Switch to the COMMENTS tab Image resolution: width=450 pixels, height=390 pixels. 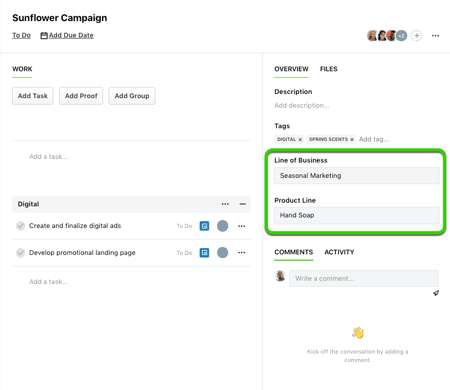click(x=294, y=252)
